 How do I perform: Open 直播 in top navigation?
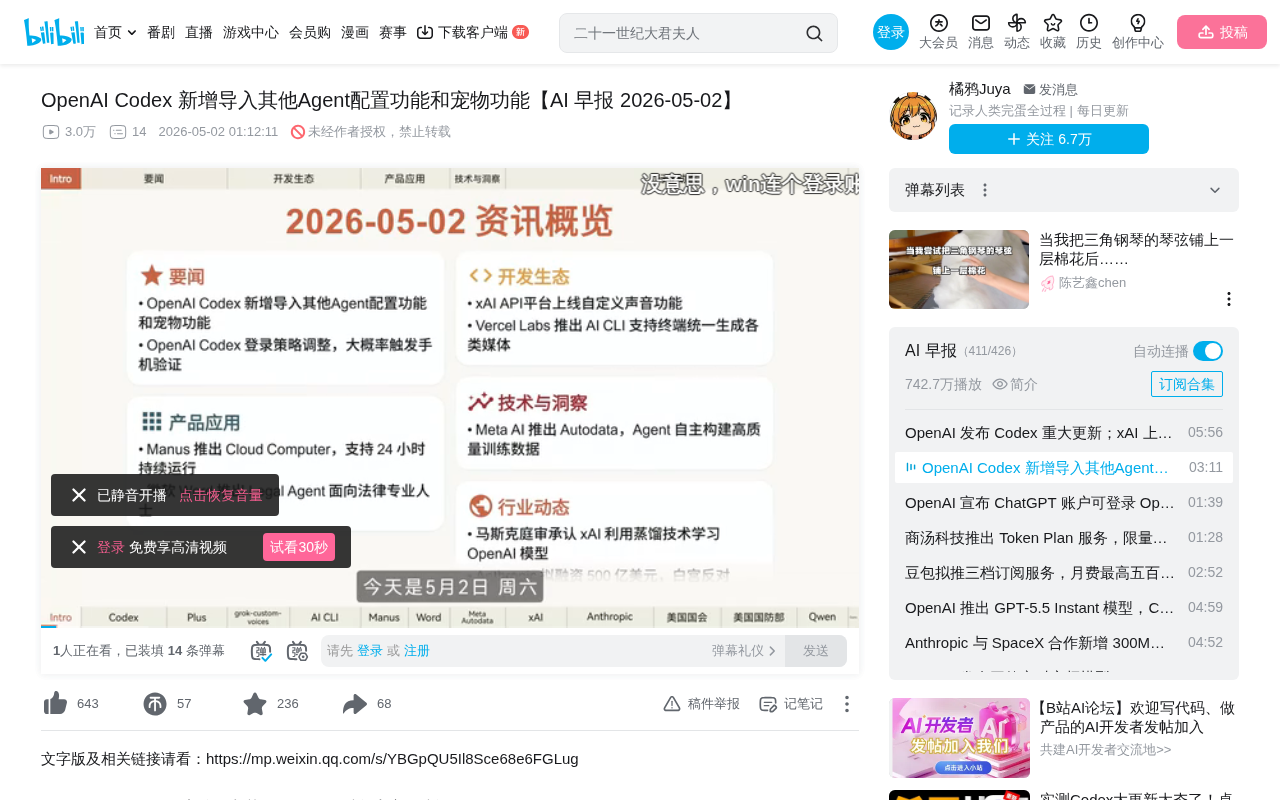pyautogui.click(x=199, y=32)
